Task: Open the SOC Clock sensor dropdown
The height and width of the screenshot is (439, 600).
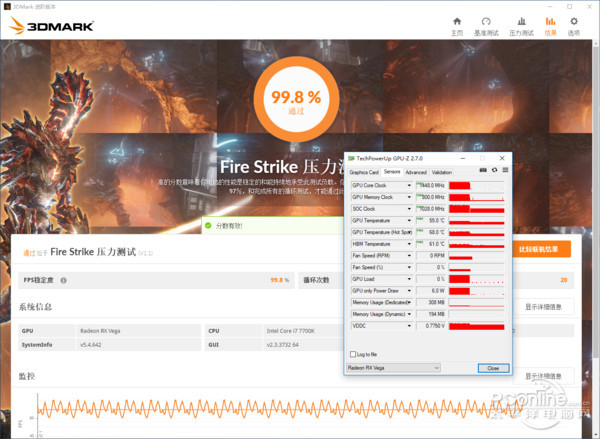Action: tap(409, 209)
